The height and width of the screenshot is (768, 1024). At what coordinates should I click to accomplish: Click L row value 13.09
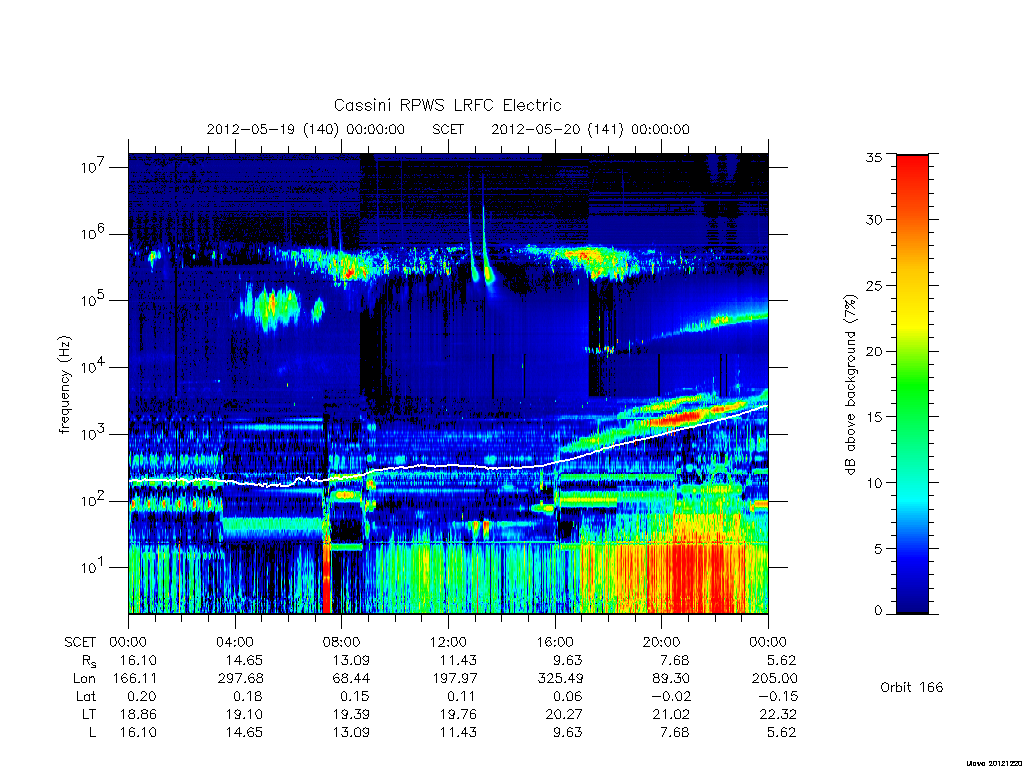tap(351, 732)
